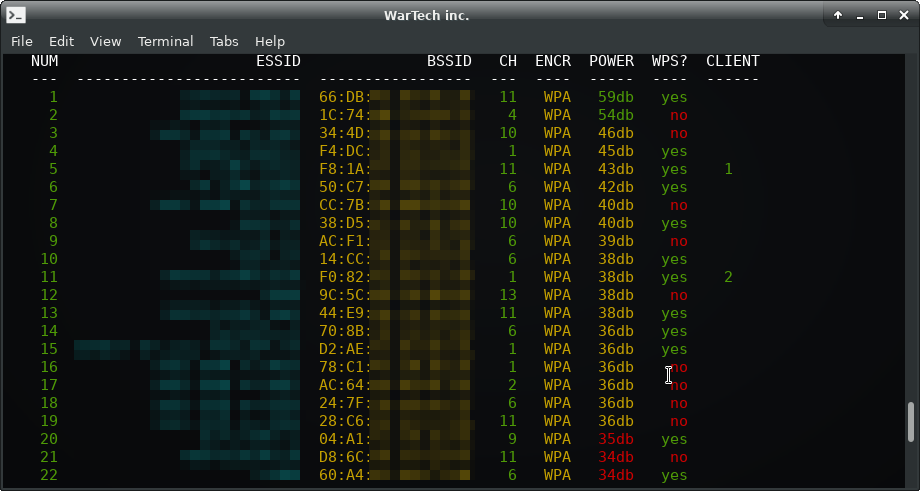The width and height of the screenshot is (920, 491).
Task: Click the WarTech inc. title bar text
Action: (x=426, y=15)
